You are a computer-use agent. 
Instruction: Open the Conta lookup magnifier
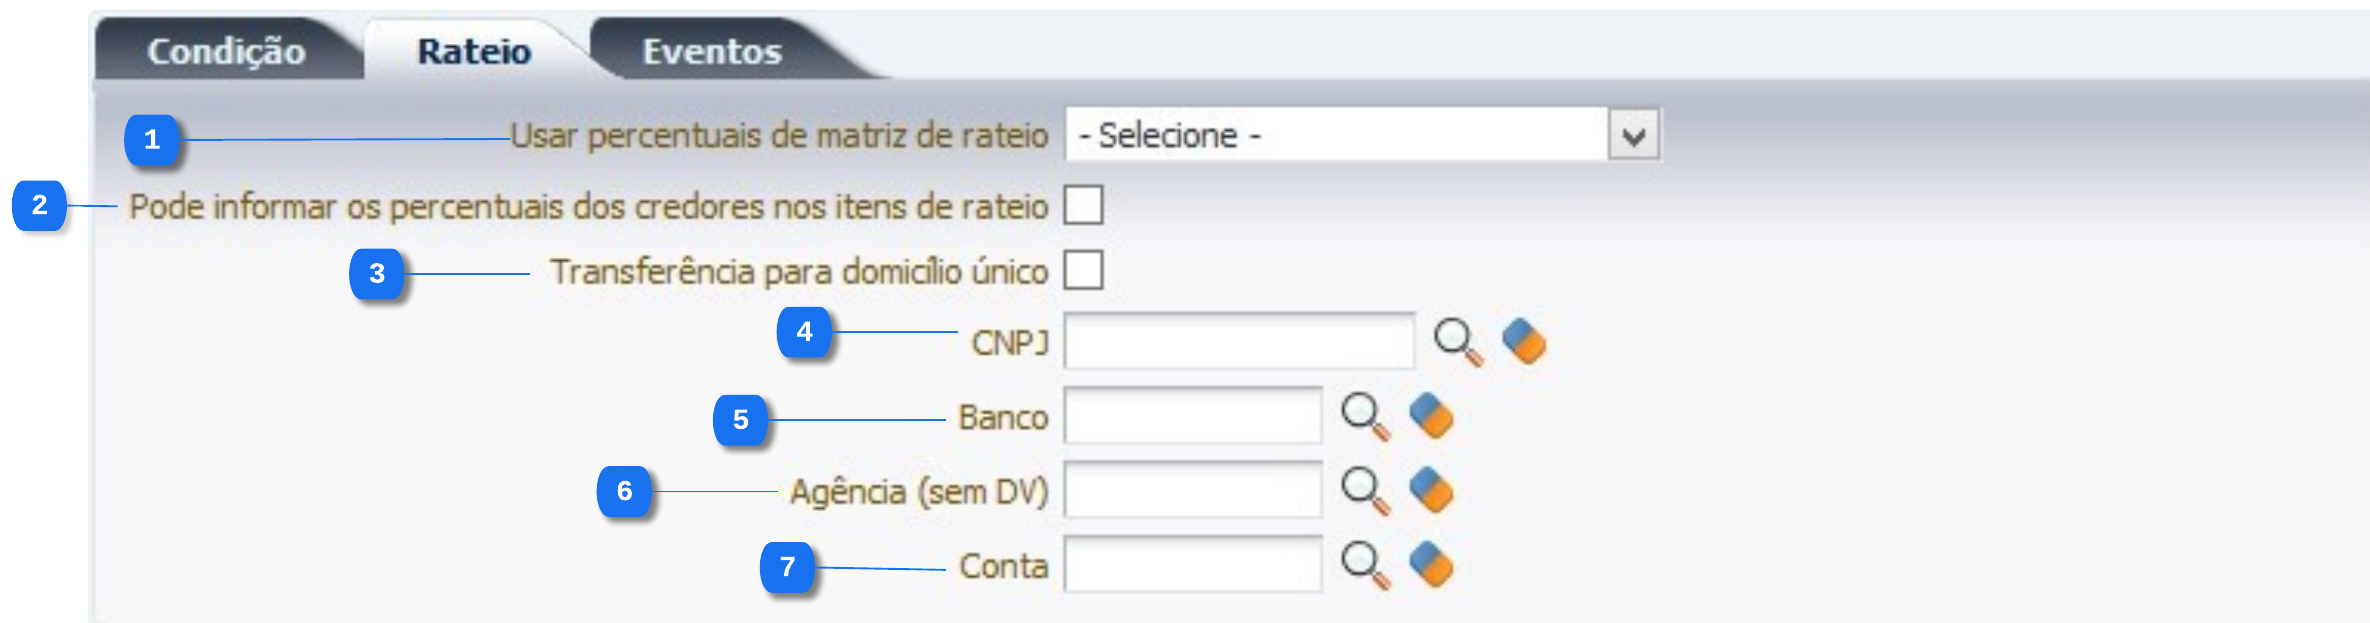click(x=1364, y=565)
